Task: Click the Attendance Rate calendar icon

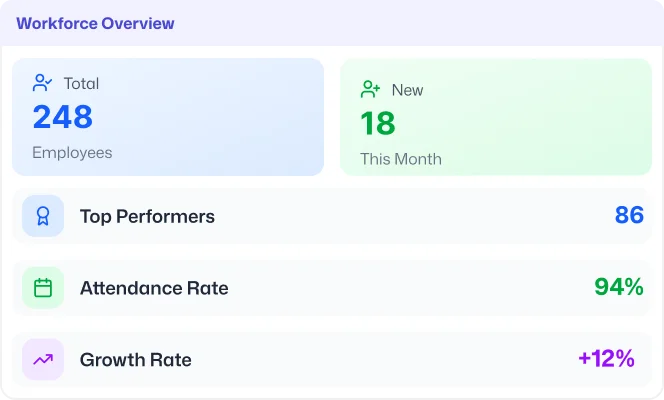Action: point(43,288)
